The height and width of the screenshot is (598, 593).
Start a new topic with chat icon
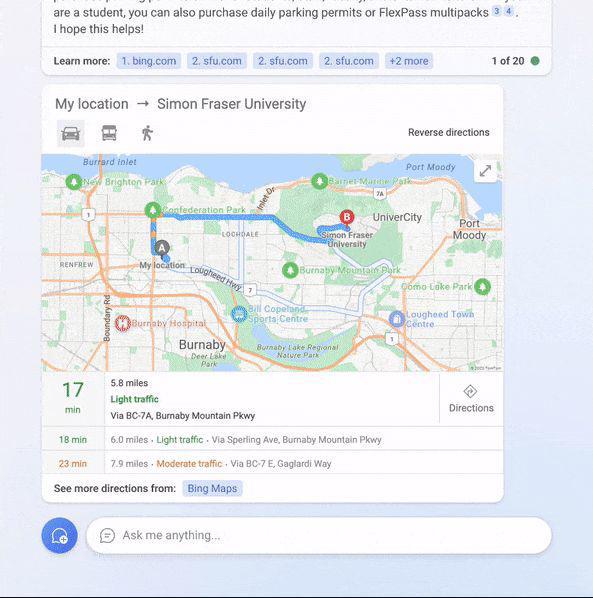coord(59,535)
